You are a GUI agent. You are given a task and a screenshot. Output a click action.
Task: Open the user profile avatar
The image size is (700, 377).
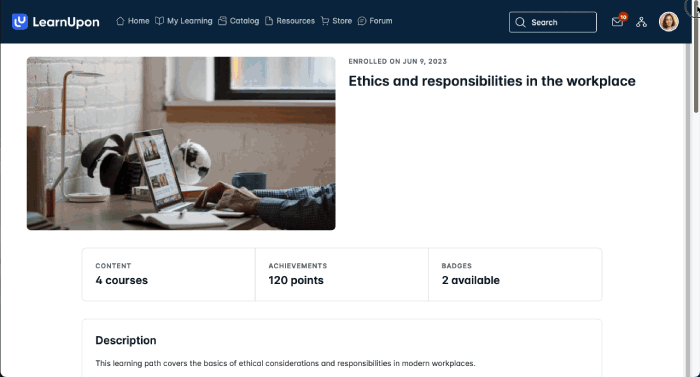point(669,21)
